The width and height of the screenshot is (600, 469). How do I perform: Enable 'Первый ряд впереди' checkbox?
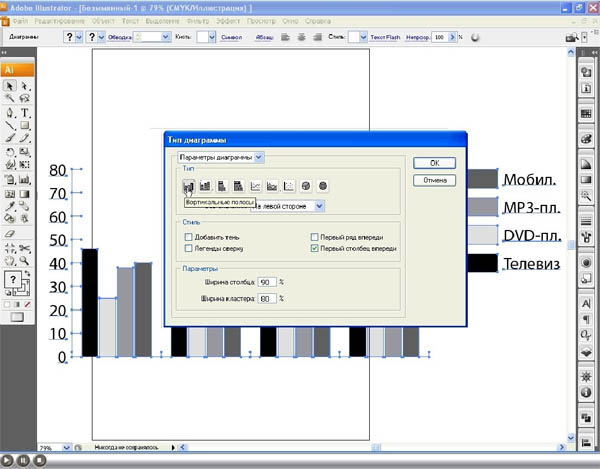pyautogui.click(x=315, y=236)
